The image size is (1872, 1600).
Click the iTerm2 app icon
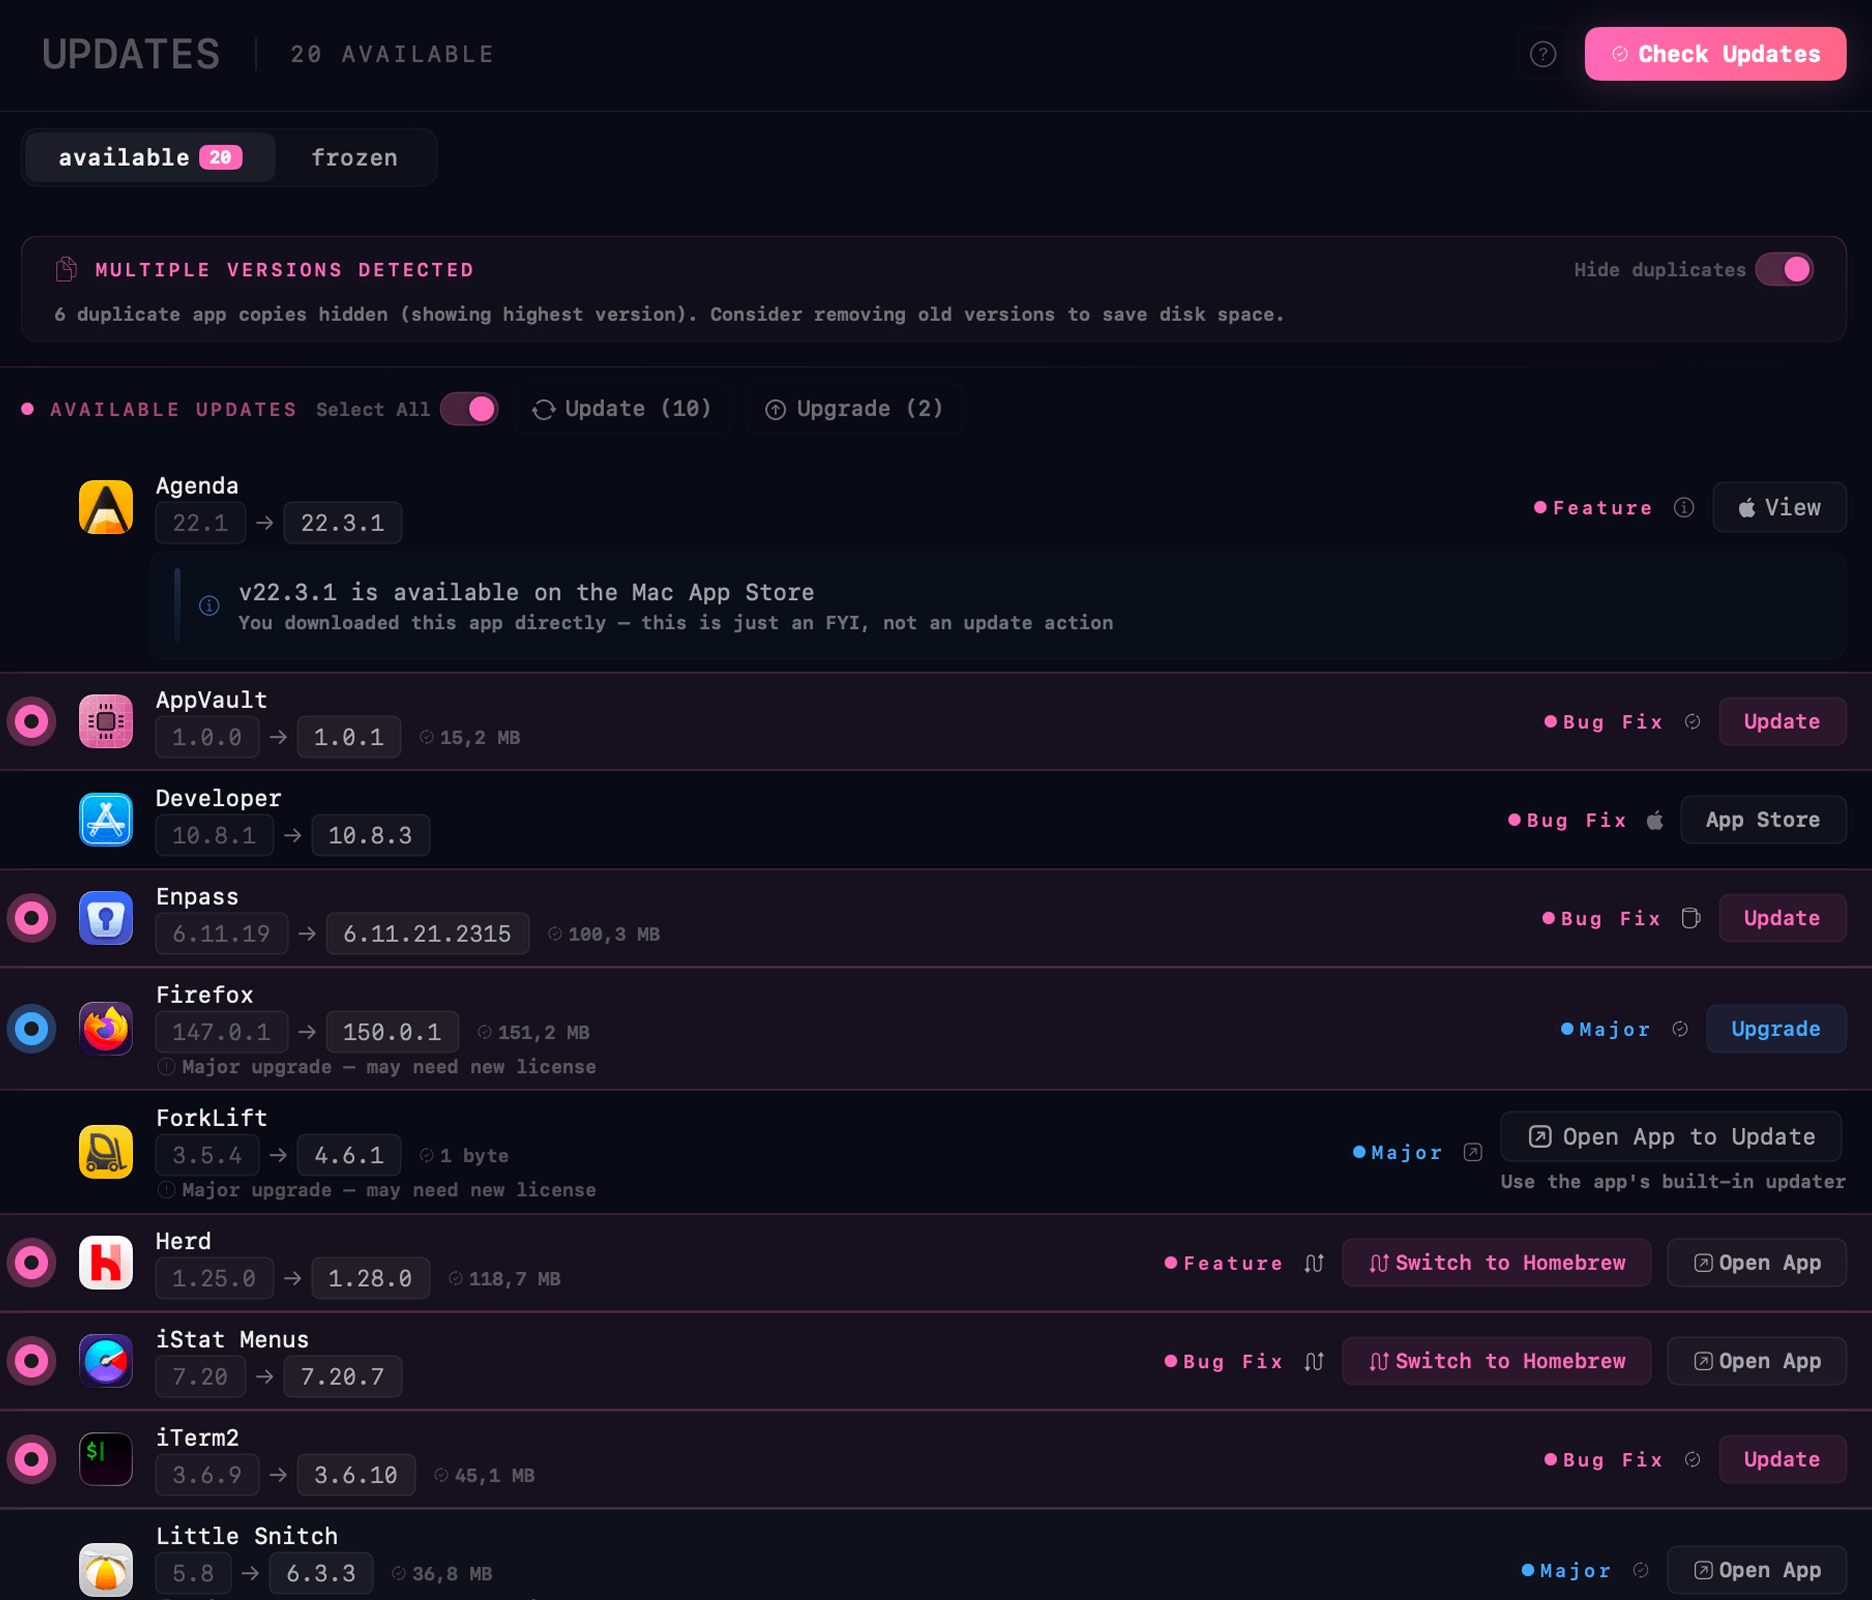(x=106, y=1459)
